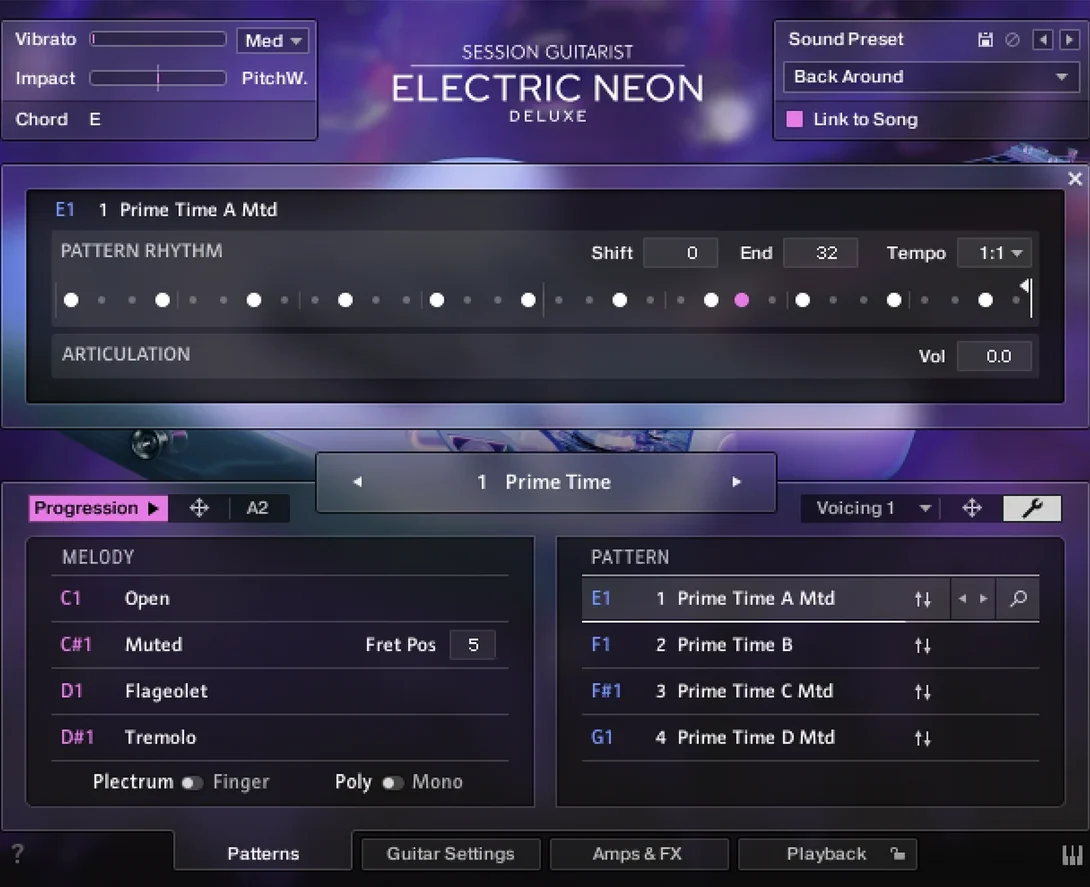This screenshot has height=887, width=1090.
Task: Open the Voicing 1 dropdown
Action: 875,508
